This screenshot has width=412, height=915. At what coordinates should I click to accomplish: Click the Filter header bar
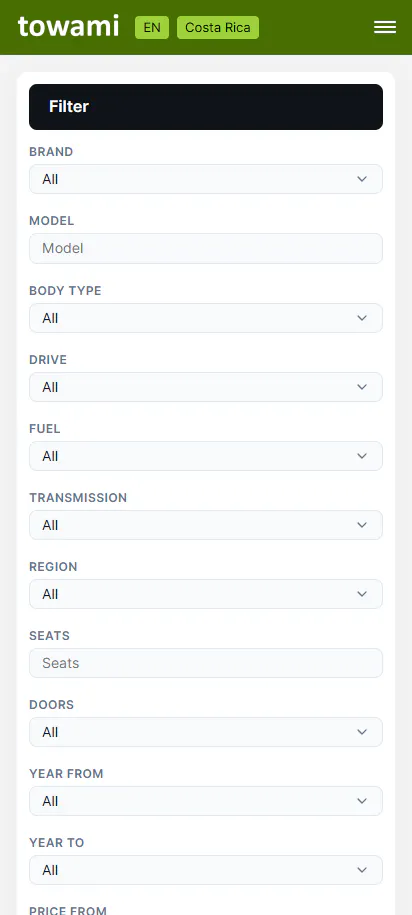(206, 107)
